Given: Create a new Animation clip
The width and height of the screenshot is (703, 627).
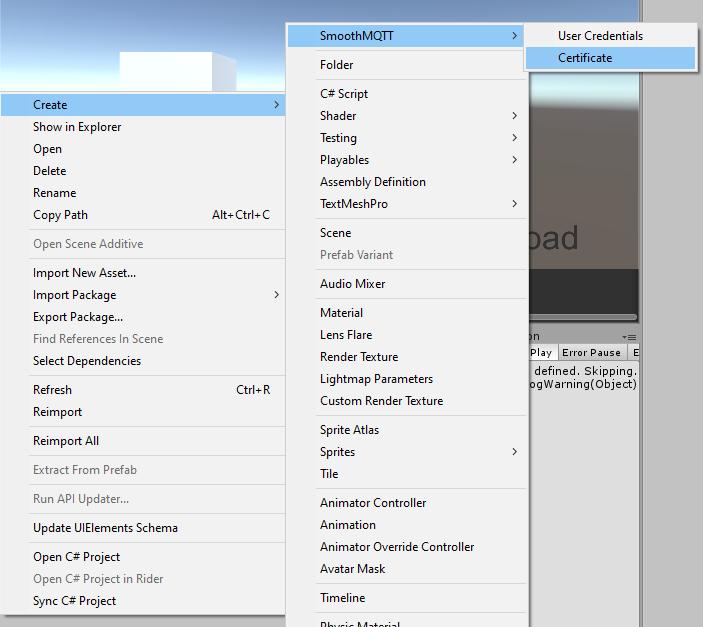Looking at the screenshot, I should click(x=406, y=525).
